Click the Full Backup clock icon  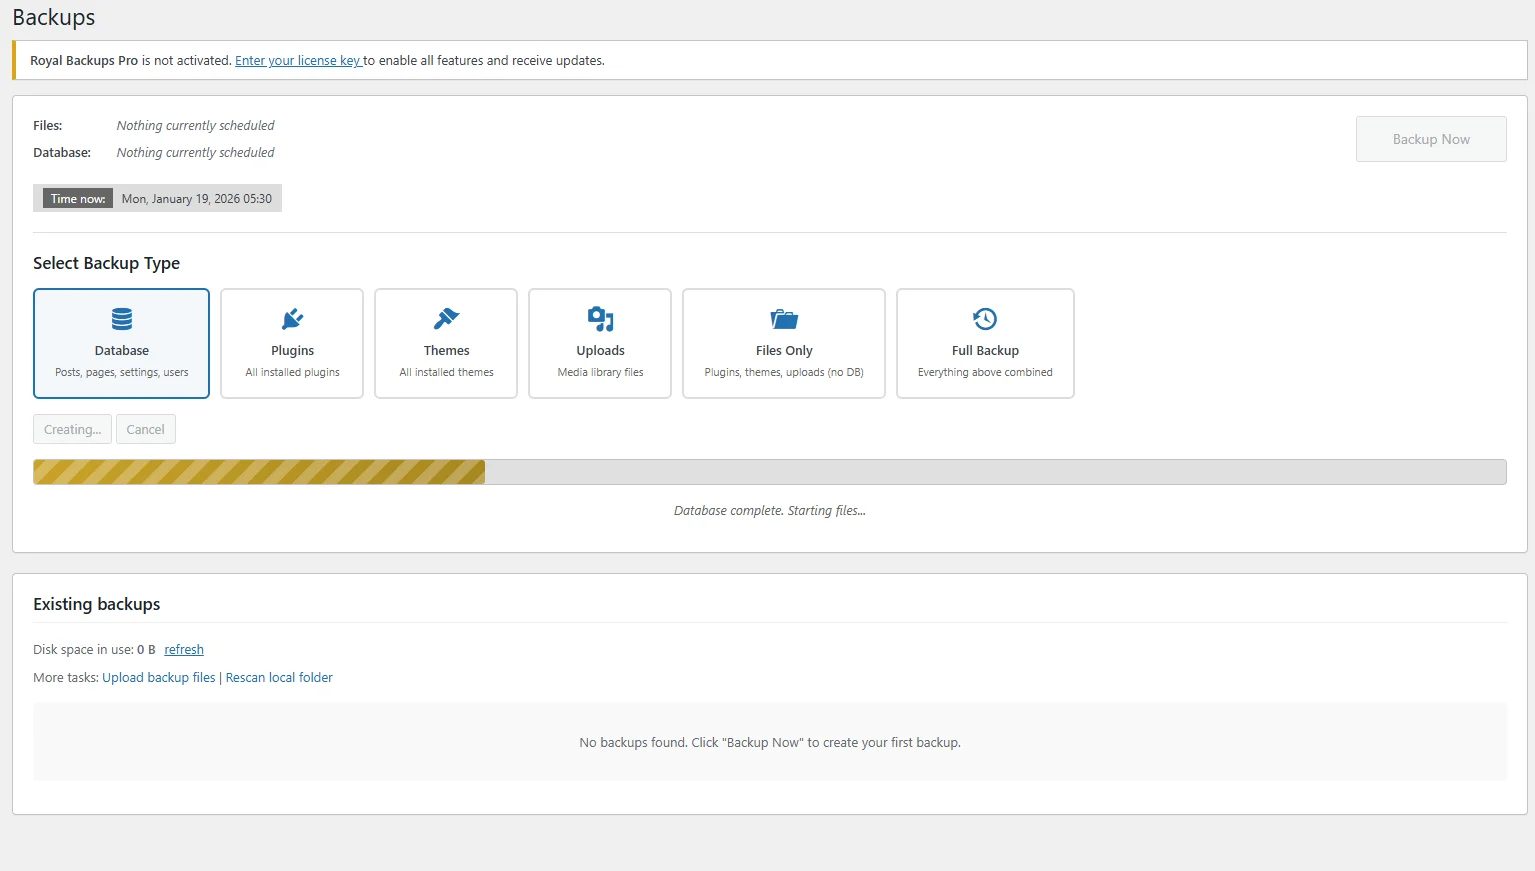coord(984,318)
